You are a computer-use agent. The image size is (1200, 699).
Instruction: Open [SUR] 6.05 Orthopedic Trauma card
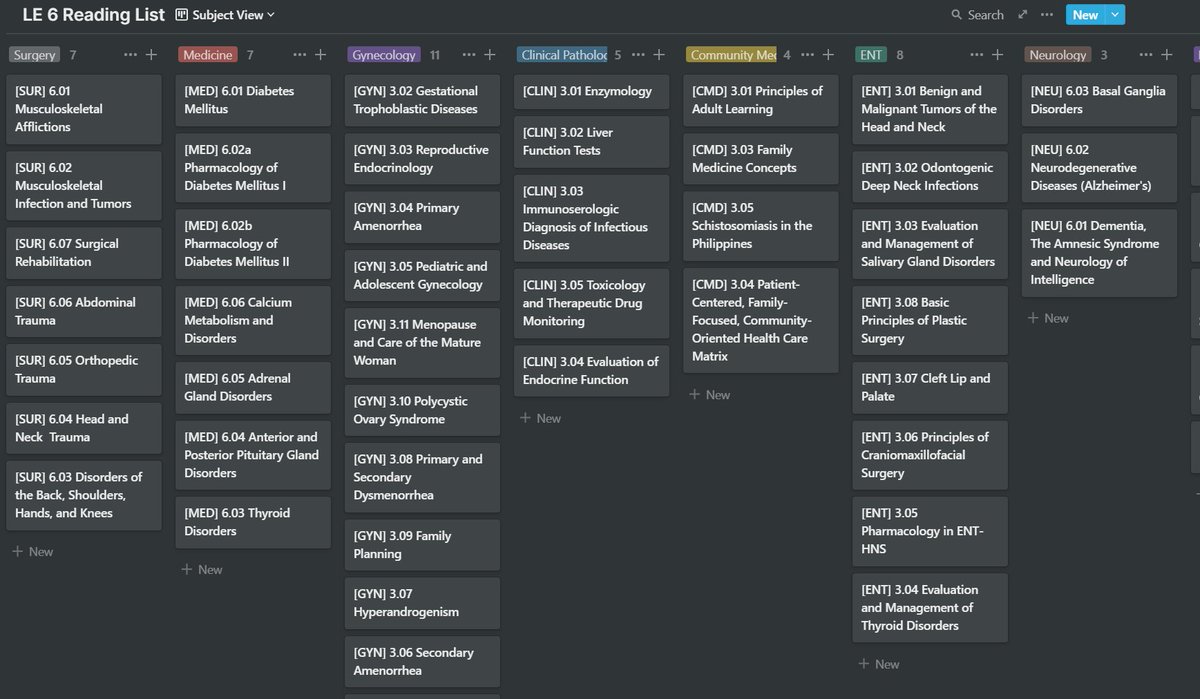pos(84,370)
